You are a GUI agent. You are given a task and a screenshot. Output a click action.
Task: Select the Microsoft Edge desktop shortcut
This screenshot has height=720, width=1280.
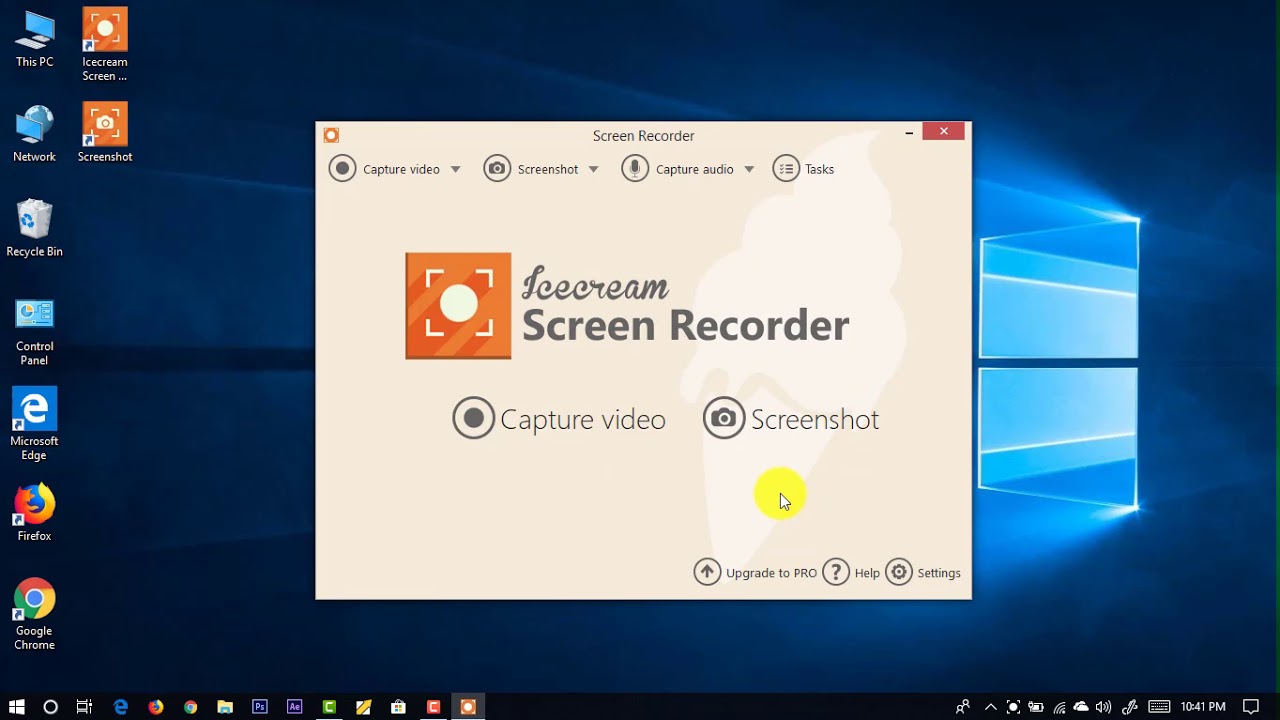34,424
